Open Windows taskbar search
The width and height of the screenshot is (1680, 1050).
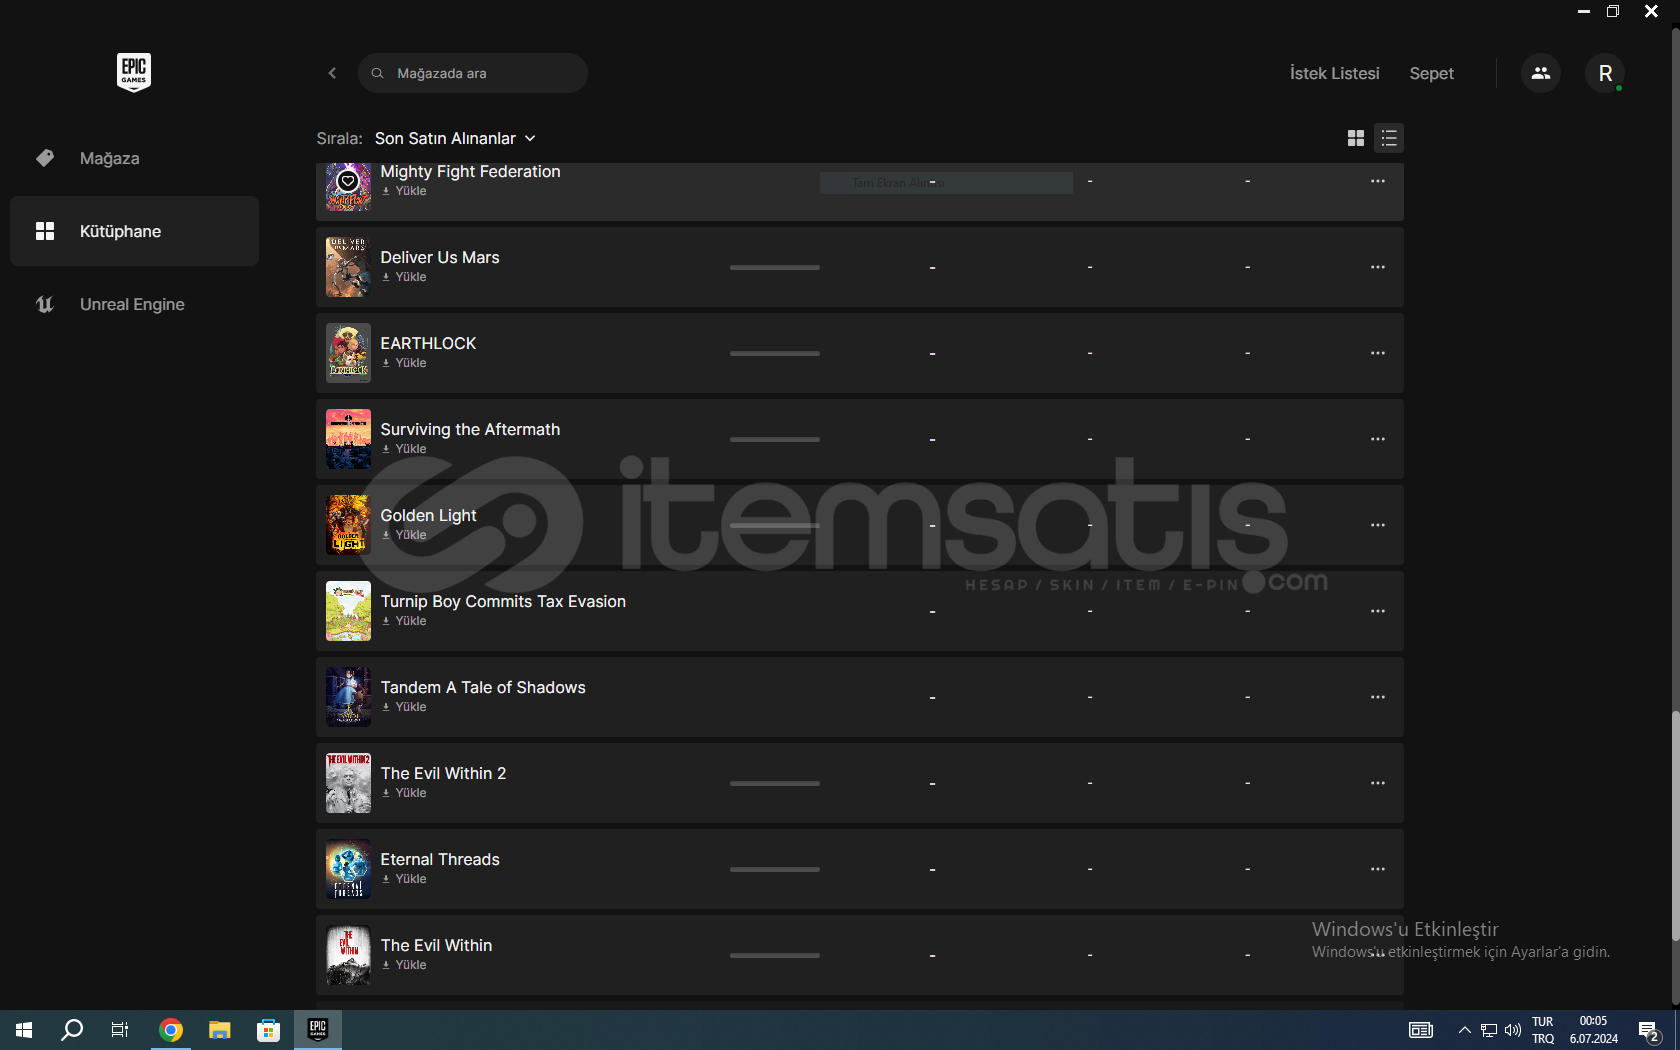tap(72, 1030)
